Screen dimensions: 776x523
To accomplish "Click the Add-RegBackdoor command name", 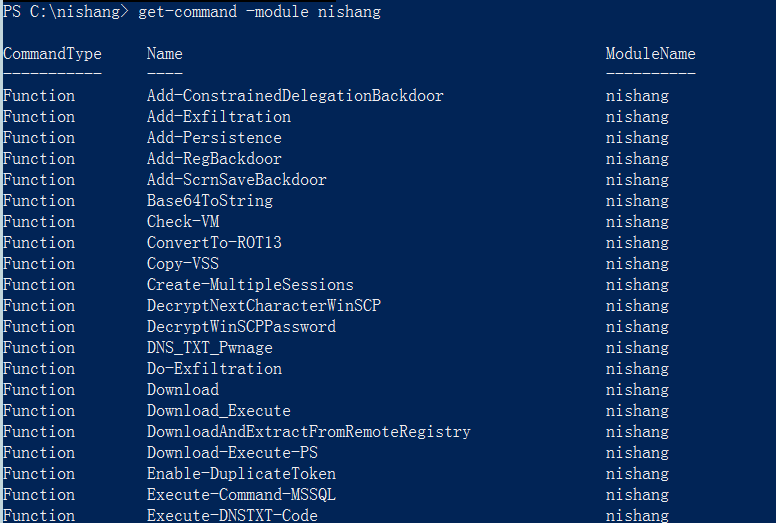I will pos(214,159).
